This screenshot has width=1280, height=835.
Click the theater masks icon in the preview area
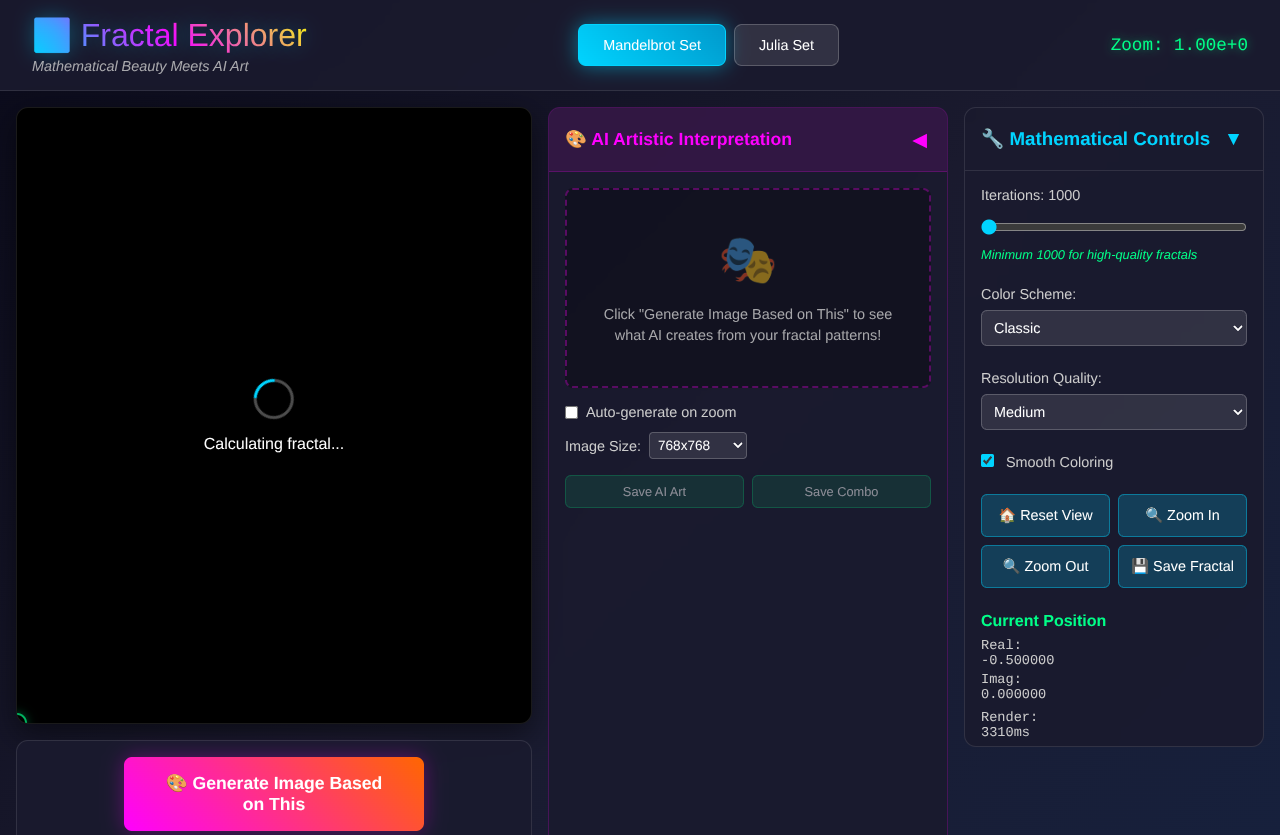(747, 261)
